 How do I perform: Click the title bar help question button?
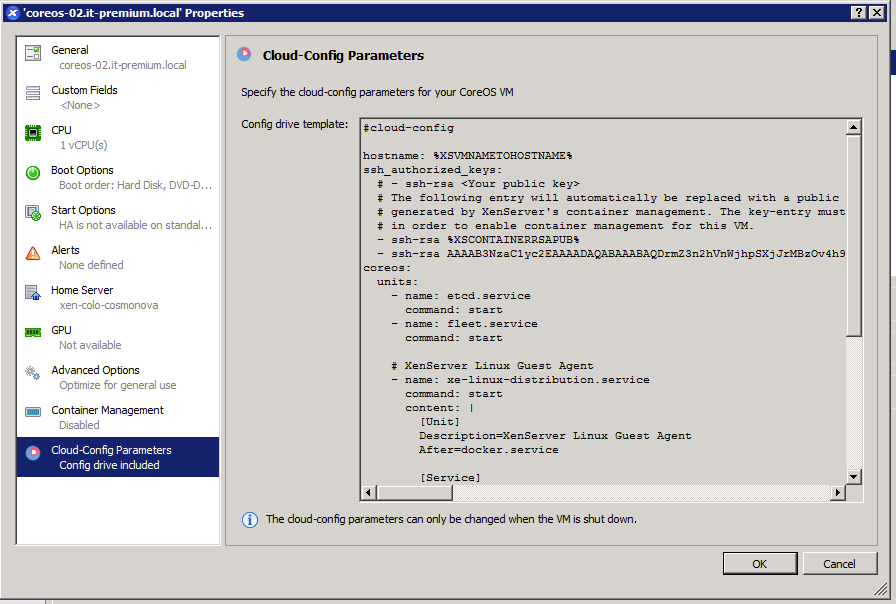click(858, 13)
